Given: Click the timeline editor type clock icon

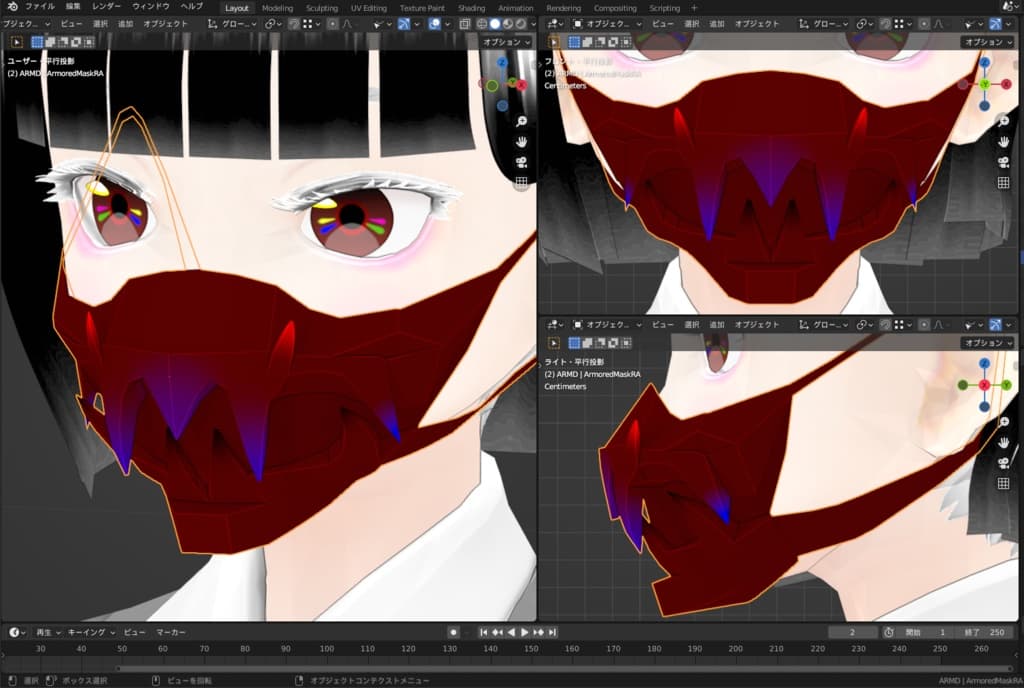Looking at the screenshot, I should tap(15, 632).
